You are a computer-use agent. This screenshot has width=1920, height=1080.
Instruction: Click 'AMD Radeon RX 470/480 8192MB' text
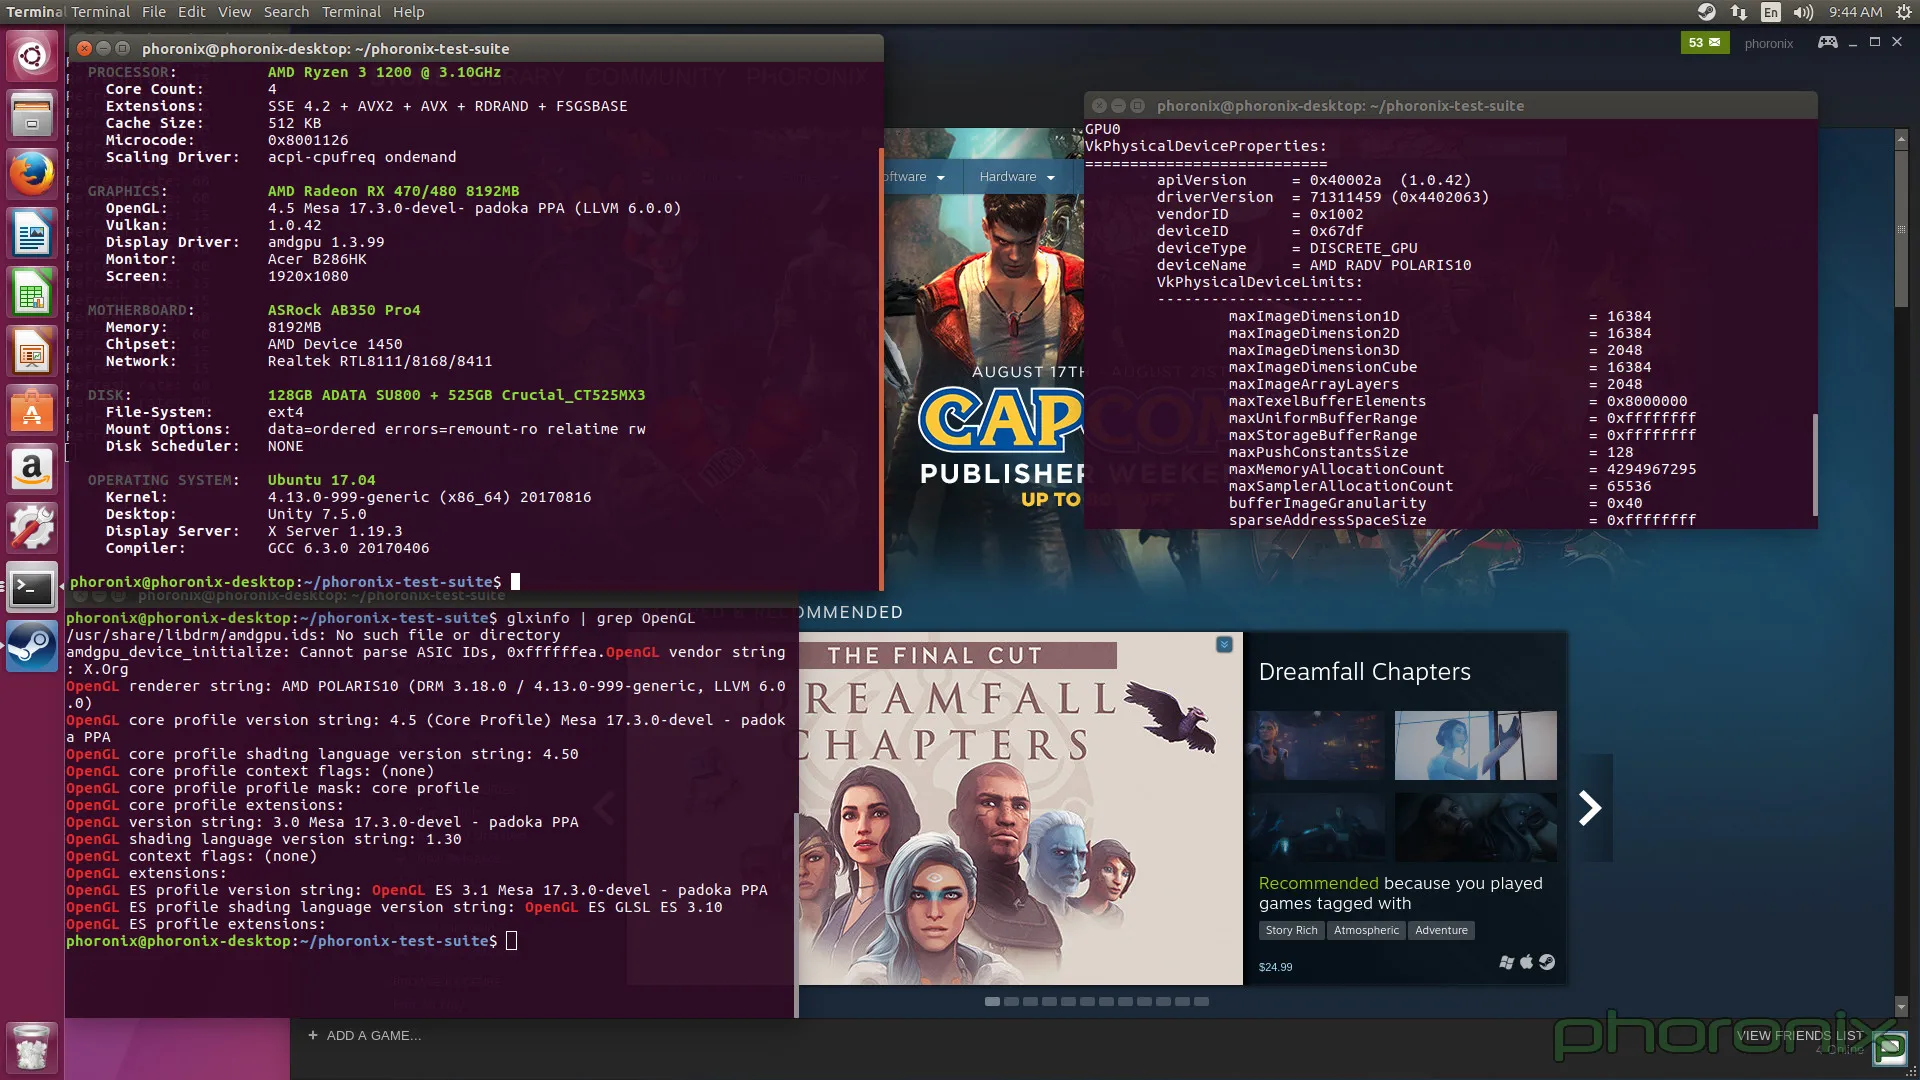pyautogui.click(x=393, y=191)
